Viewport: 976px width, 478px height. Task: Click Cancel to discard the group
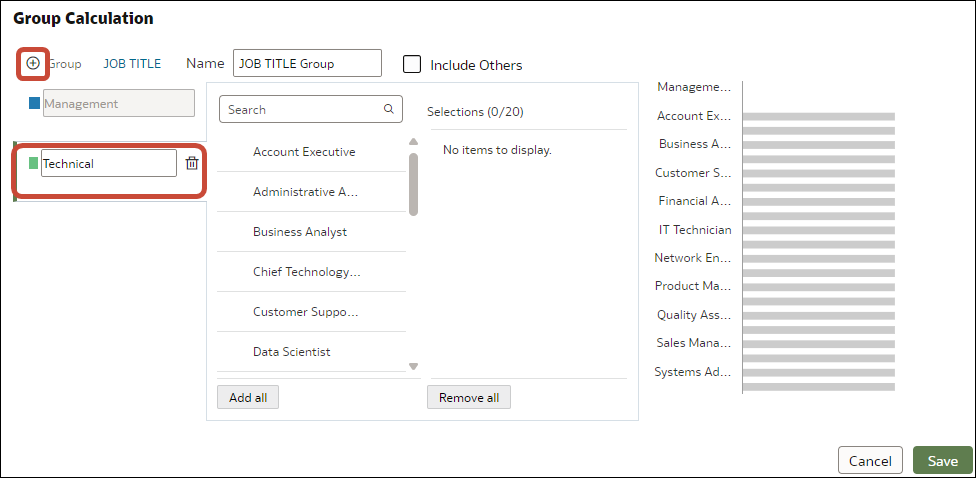[x=869, y=460]
